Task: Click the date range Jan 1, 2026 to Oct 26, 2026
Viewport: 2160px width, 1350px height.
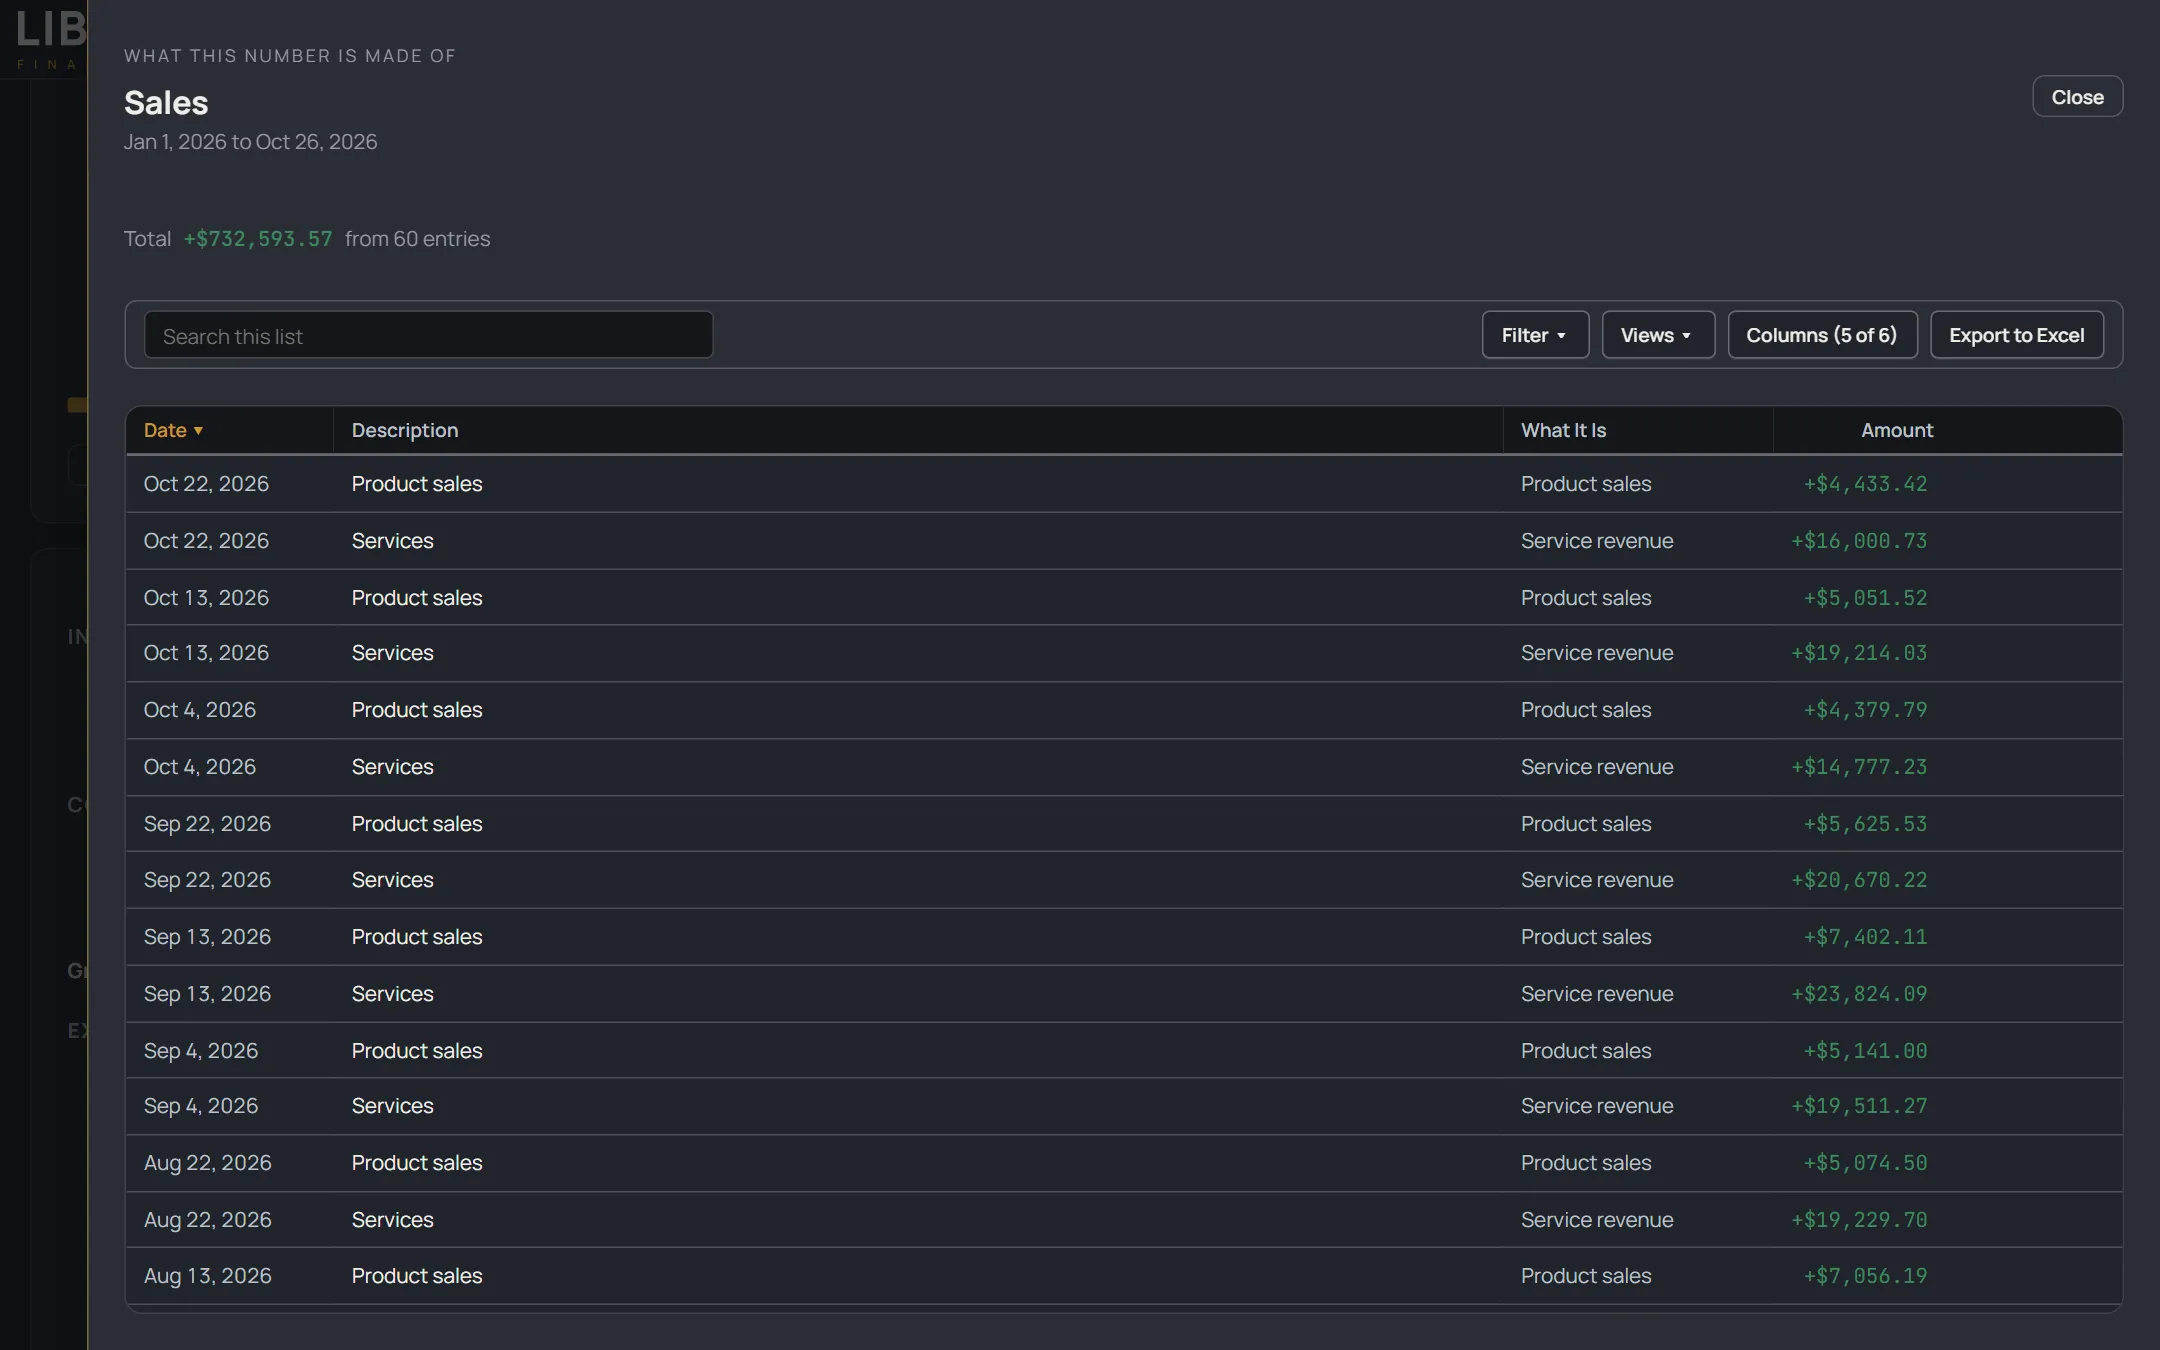Action: (250, 142)
